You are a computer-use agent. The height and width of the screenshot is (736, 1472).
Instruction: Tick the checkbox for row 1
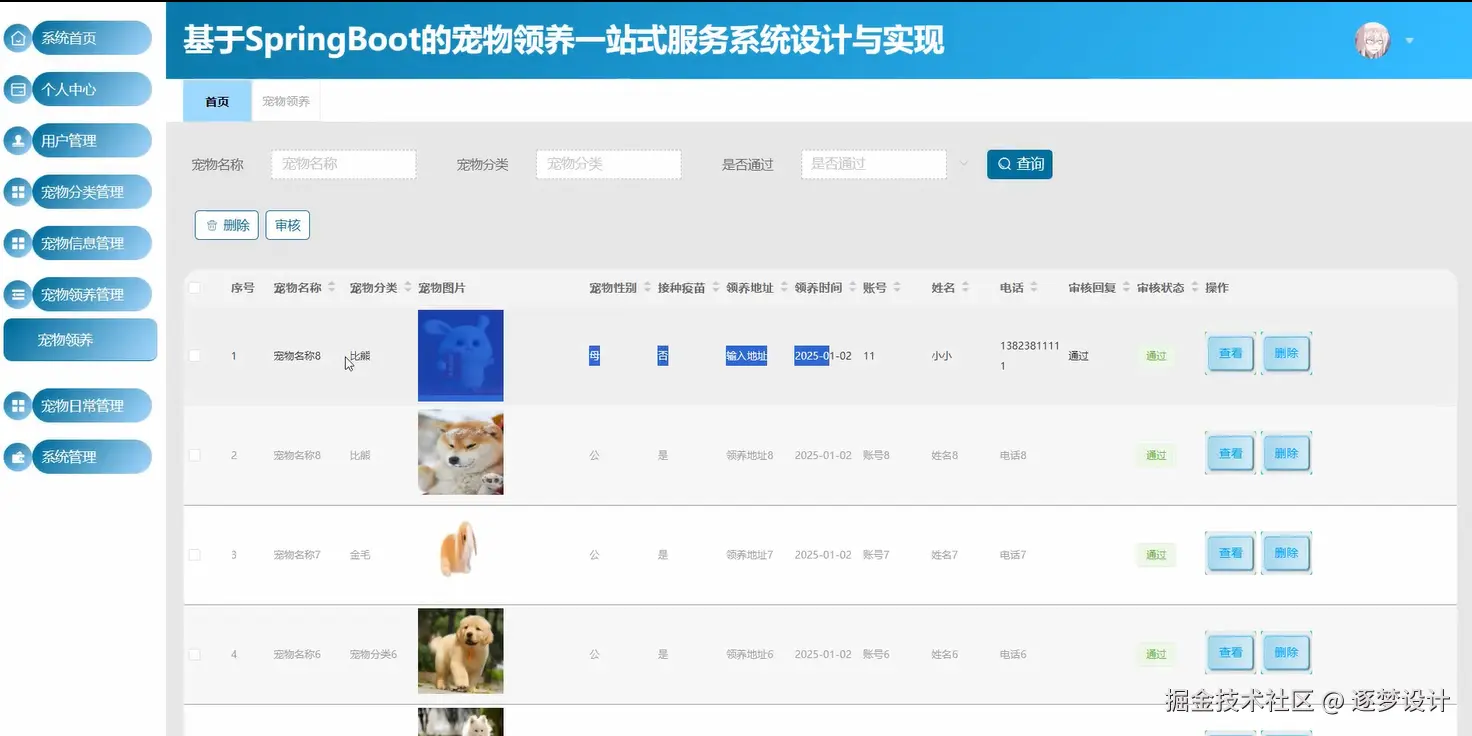(194, 356)
